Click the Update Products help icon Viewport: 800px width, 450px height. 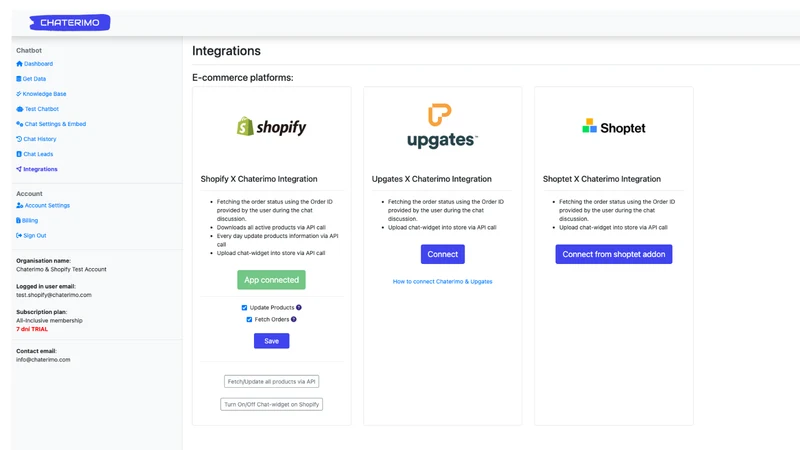pos(299,308)
